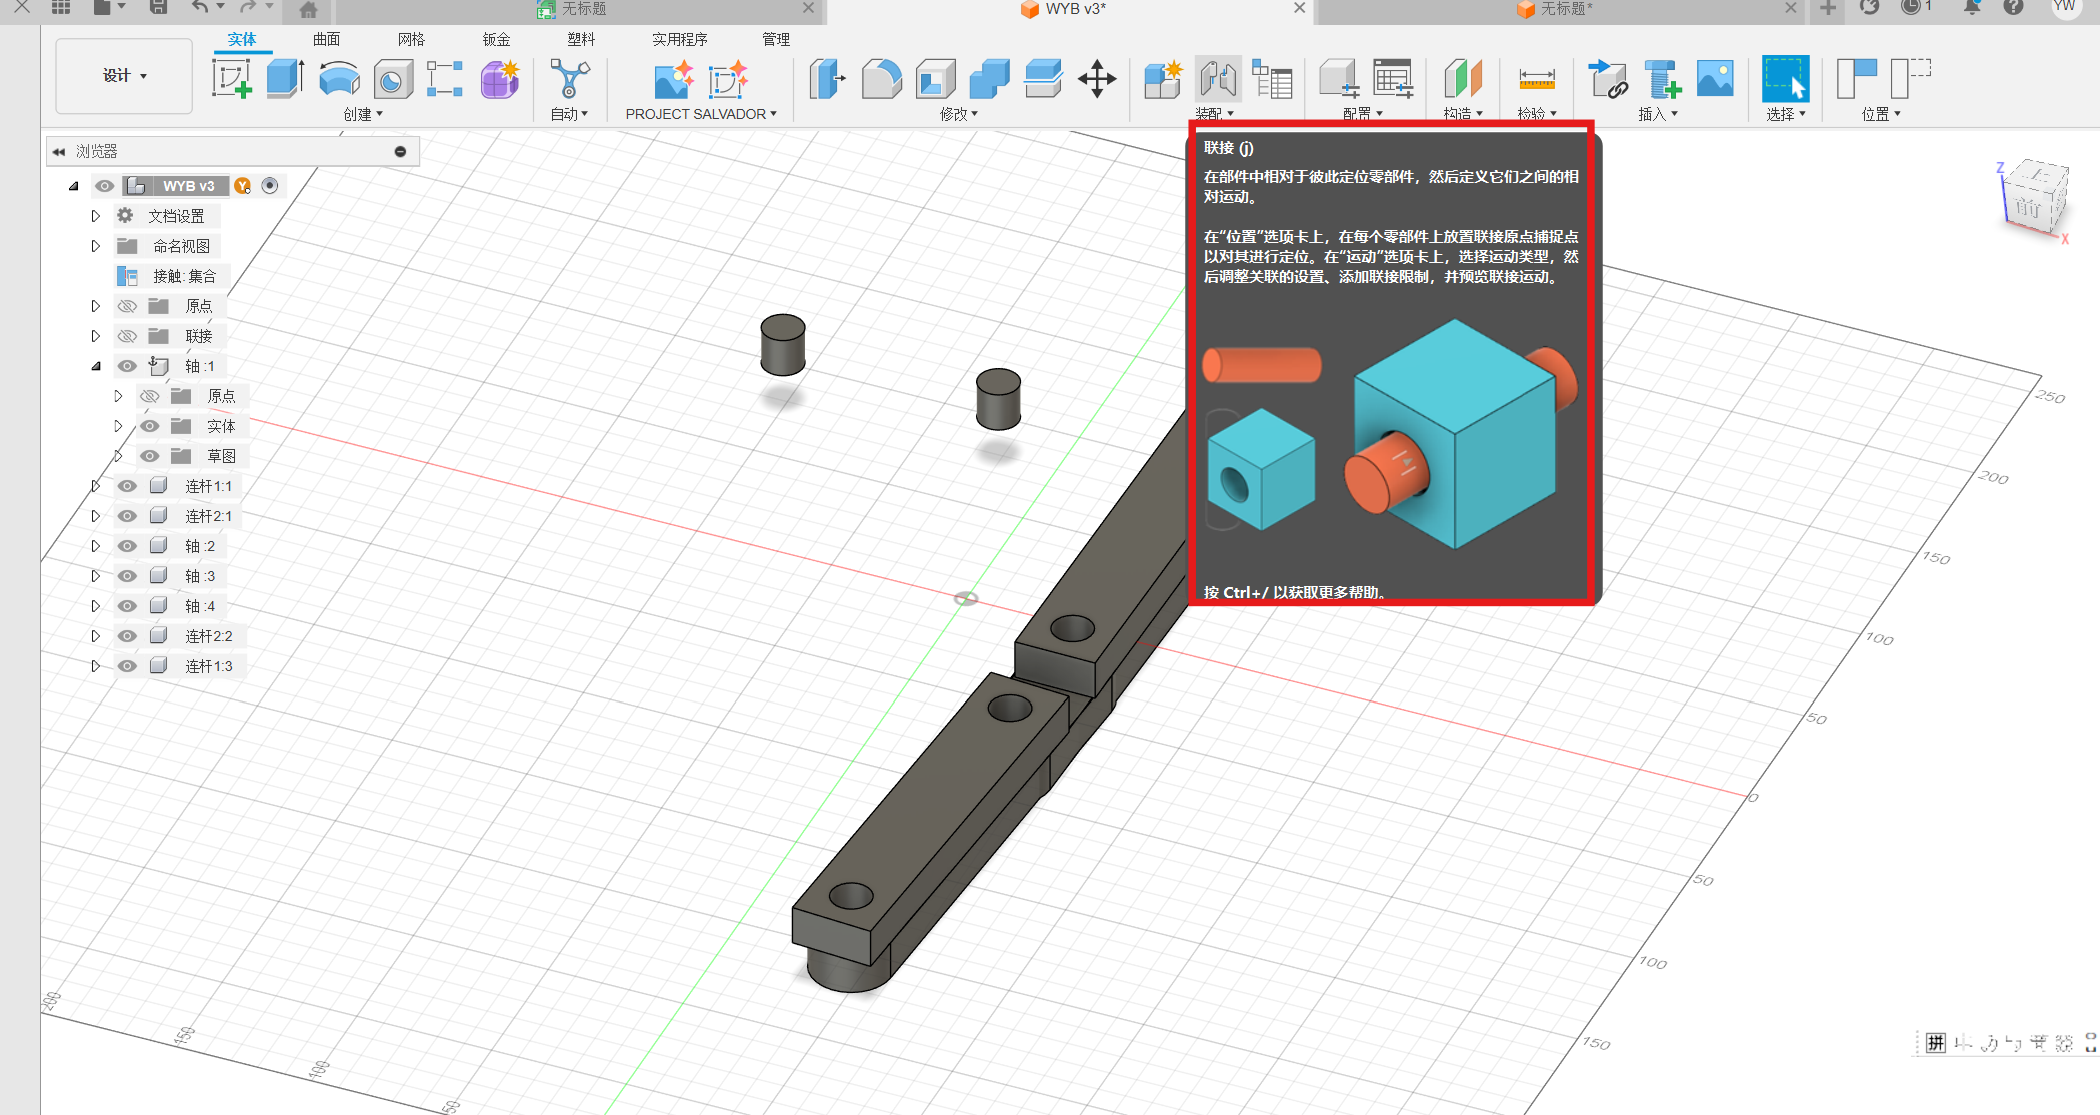Open the 插入 dropdown menu
This screenshot has width=2100, height=1115.
1657,114
